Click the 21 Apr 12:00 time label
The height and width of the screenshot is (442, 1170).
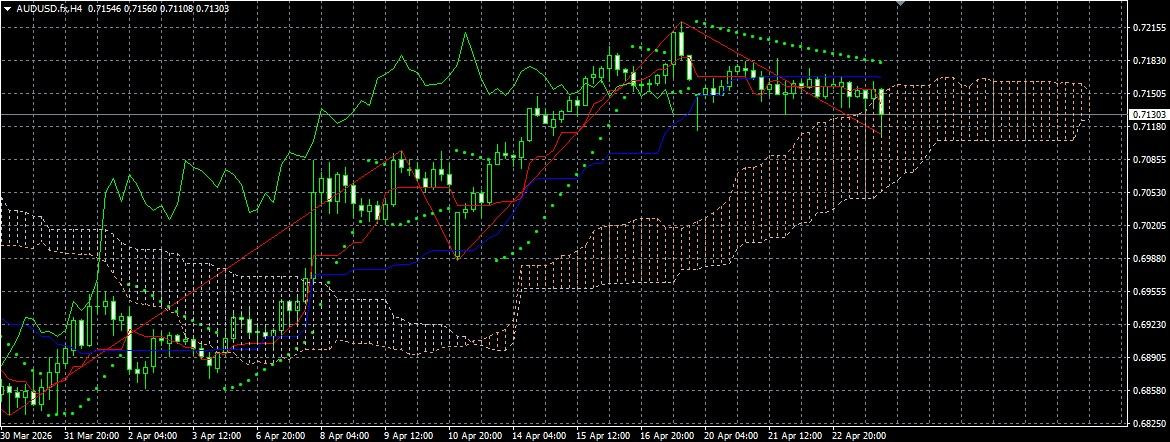(x=795, y=435)
